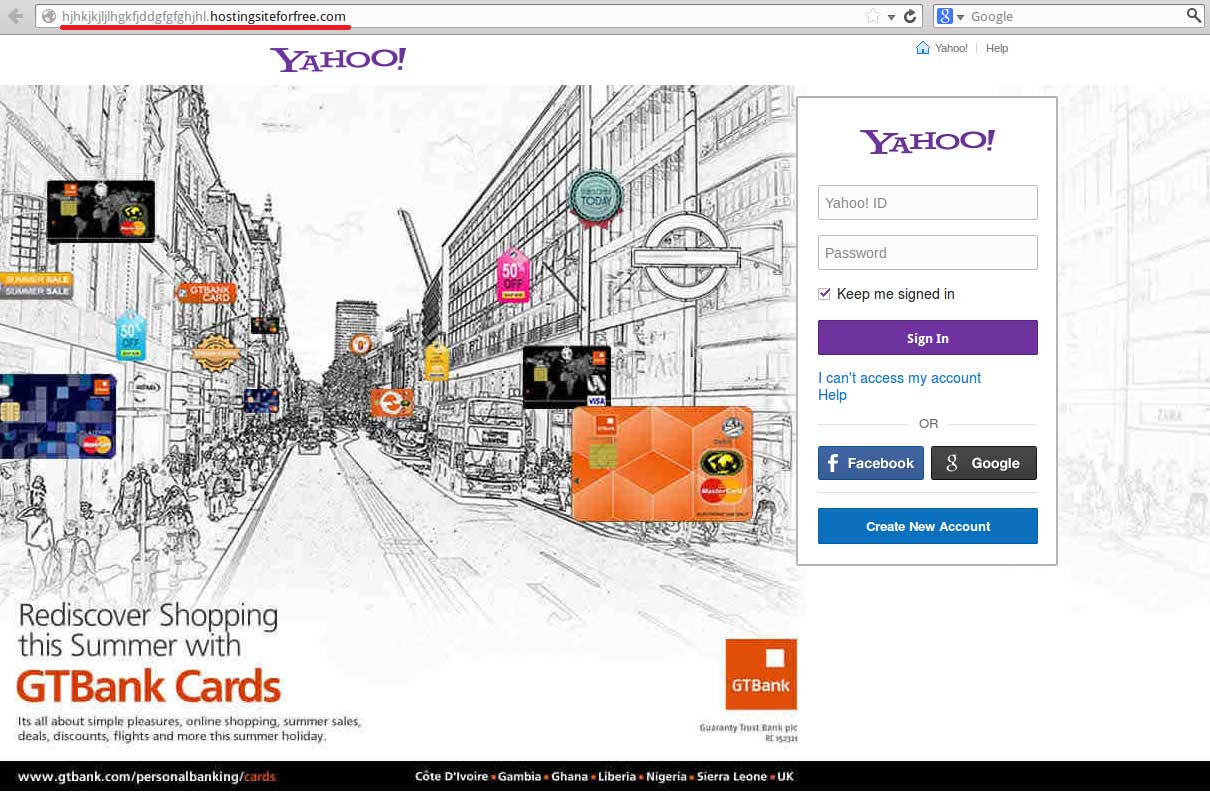Click www.gtbank.com/personalbanking/cards footer text

click(x=147, y=776)
